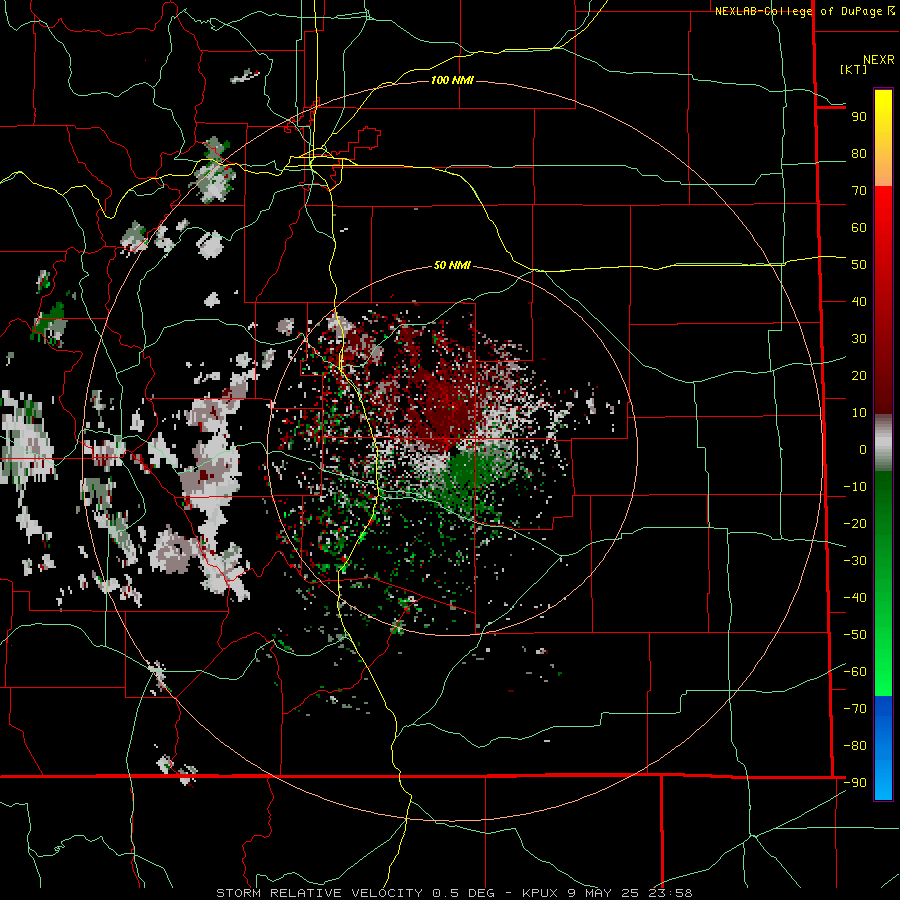Viewport: 900px width, 900px height.
Task: Click the blue segment of the color bar
Action: point(883,746)
